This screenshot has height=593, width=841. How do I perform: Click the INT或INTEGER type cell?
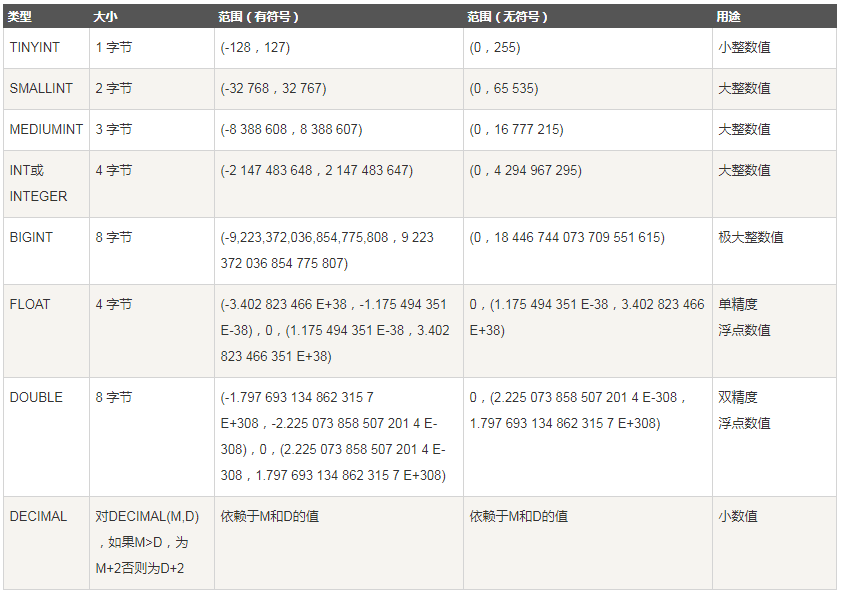click(x=47, y=184)
